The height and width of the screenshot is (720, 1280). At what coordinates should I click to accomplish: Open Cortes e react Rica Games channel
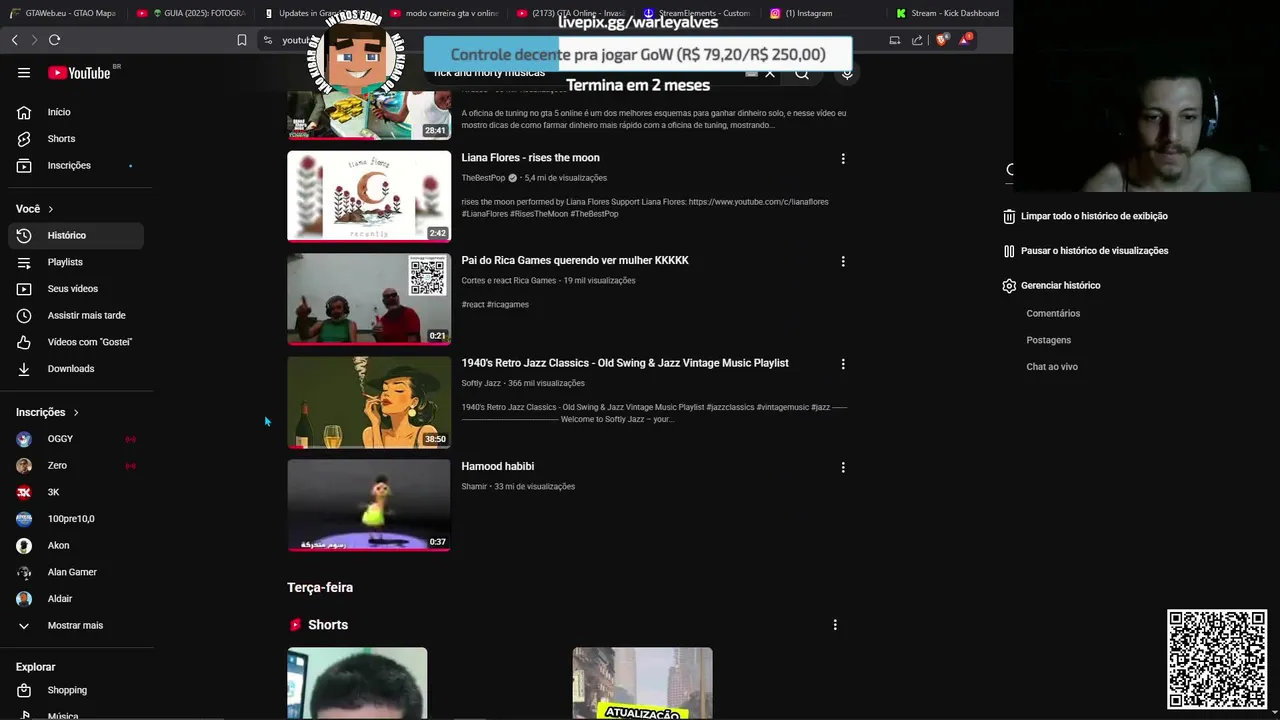tap(508, 281)
